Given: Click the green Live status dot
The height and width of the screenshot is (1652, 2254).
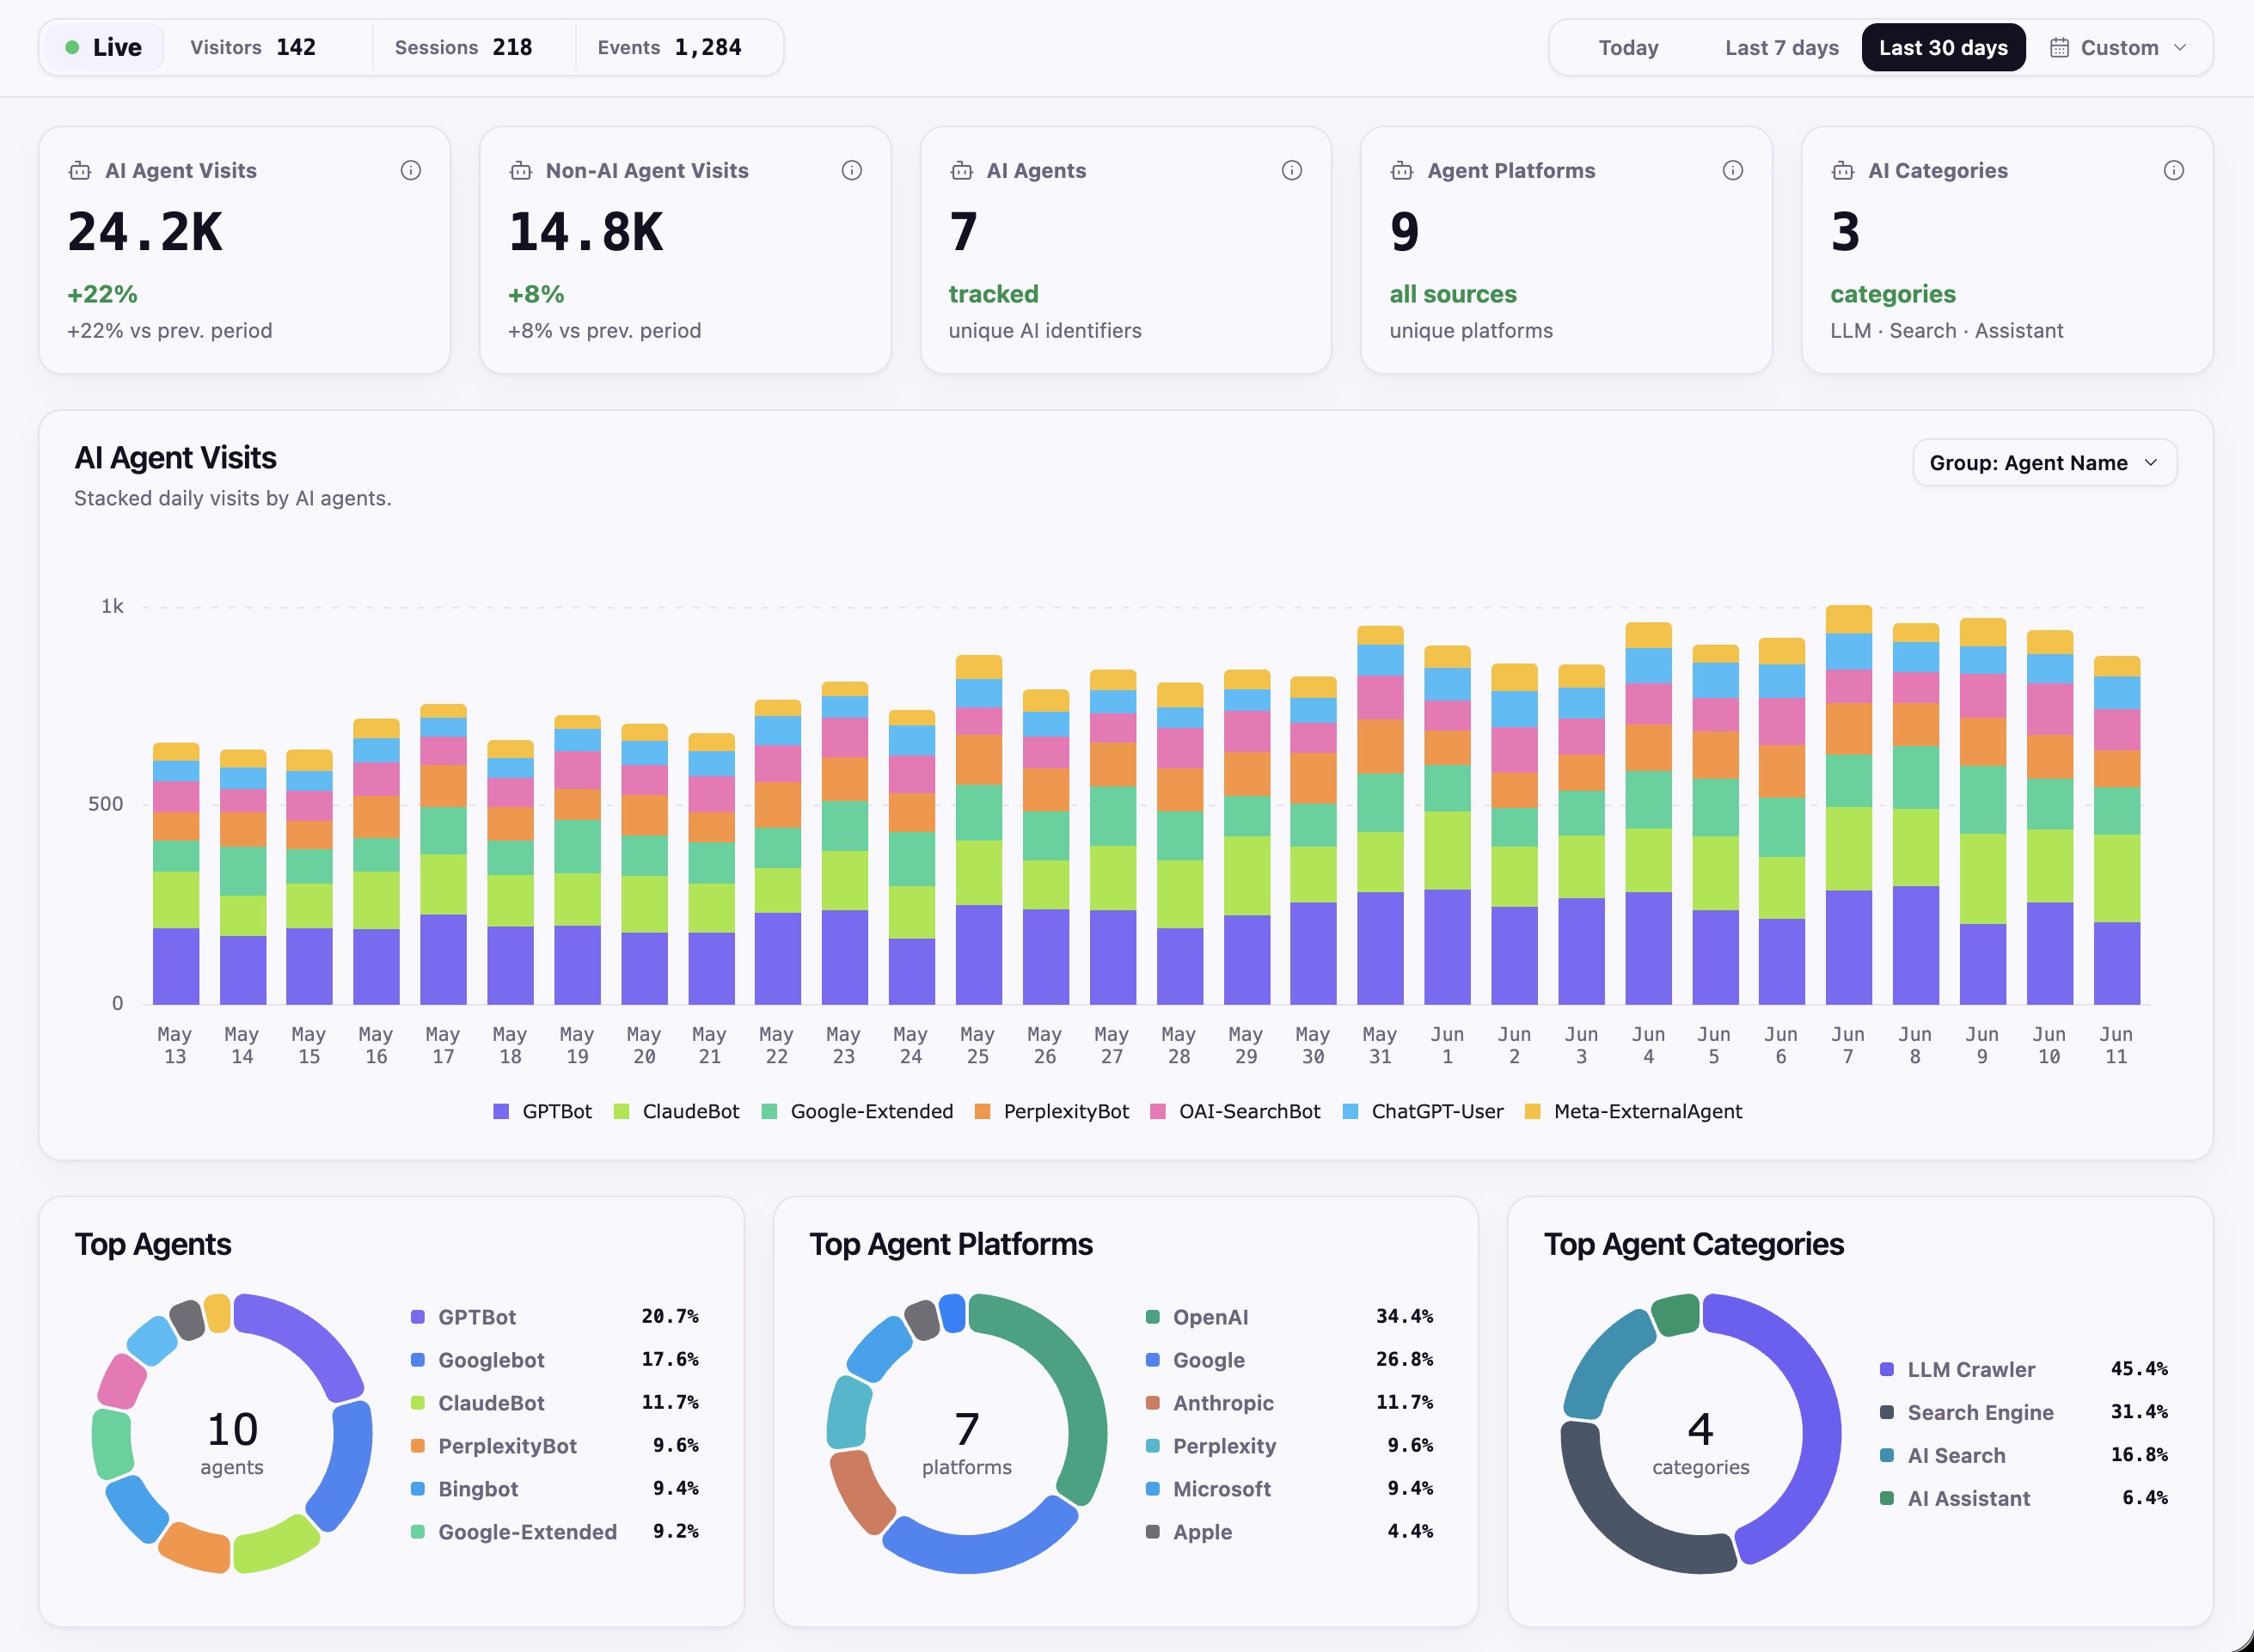Looking at the screenshot, I should [72, 47].
